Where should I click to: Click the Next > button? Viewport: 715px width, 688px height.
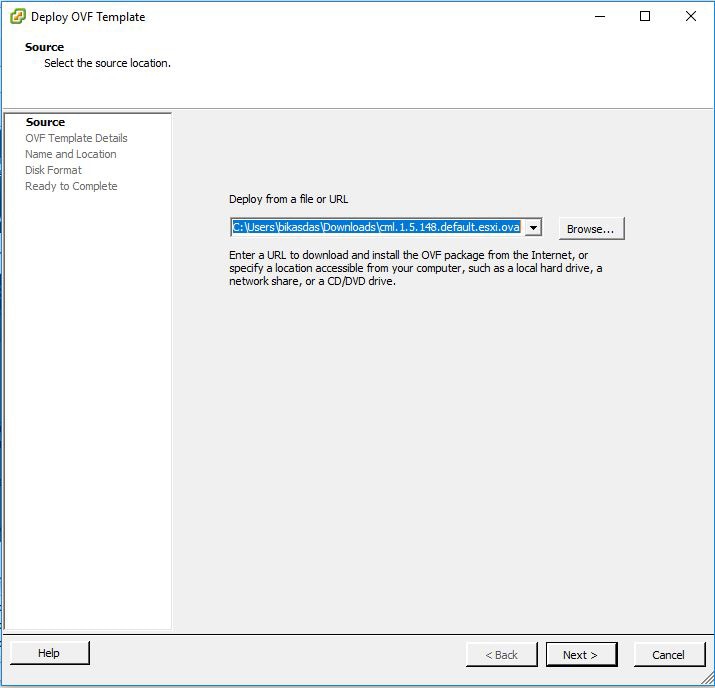coord(581,655)
